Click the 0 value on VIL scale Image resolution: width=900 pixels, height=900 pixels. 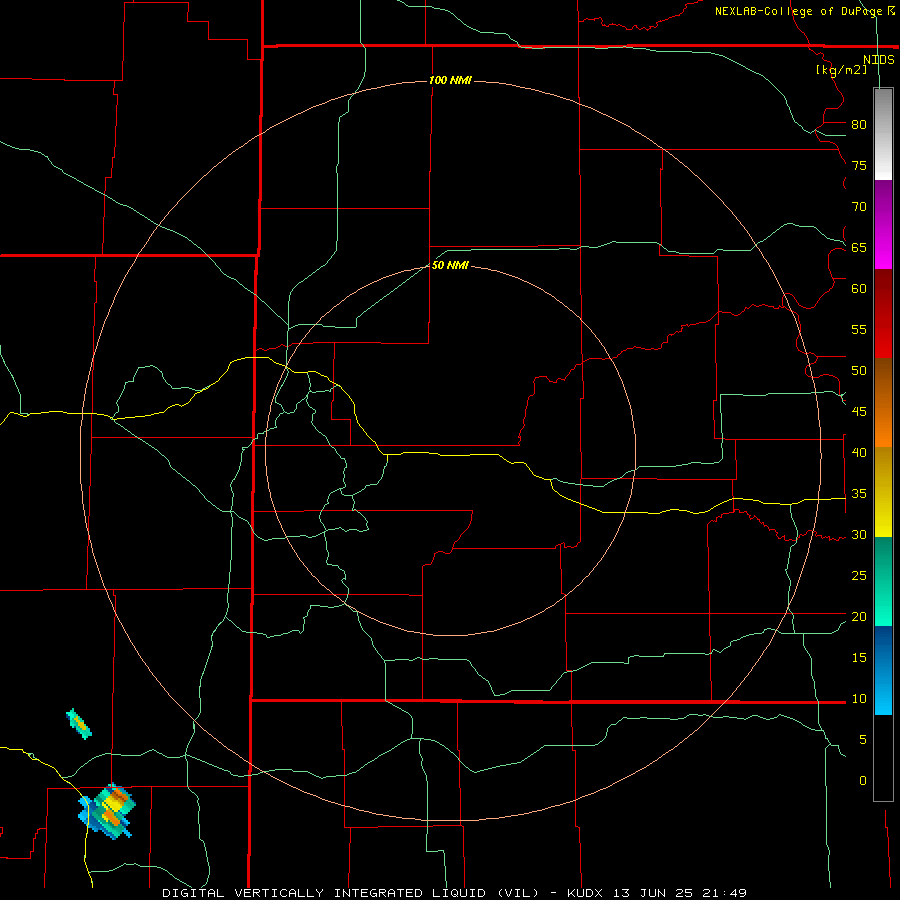coord(863,781)
